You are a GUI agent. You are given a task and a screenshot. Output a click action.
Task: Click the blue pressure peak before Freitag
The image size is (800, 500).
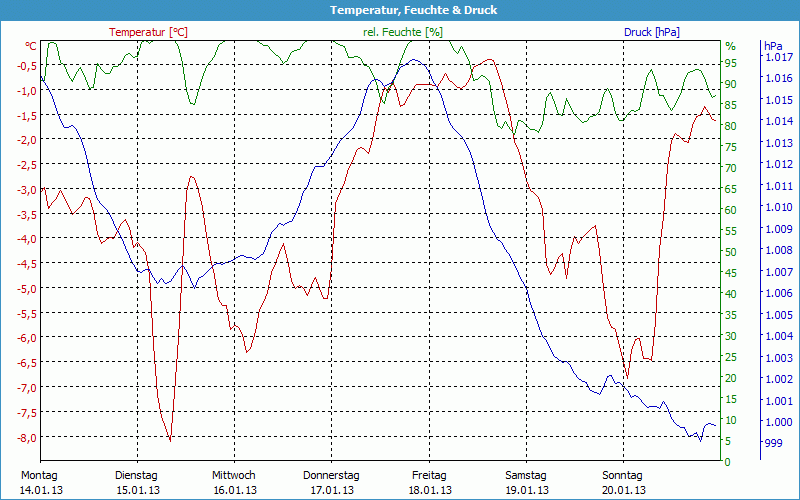pos(413,60)
